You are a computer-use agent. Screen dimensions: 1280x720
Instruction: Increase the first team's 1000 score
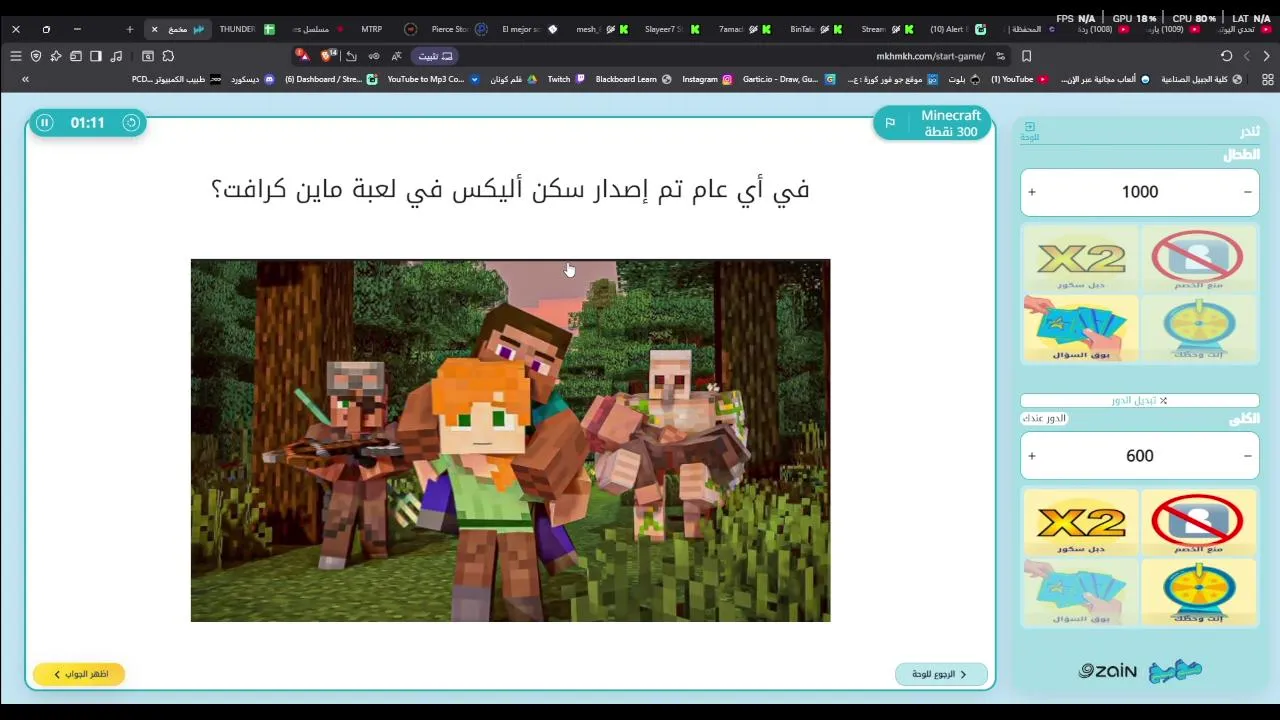coord(1032,192)
